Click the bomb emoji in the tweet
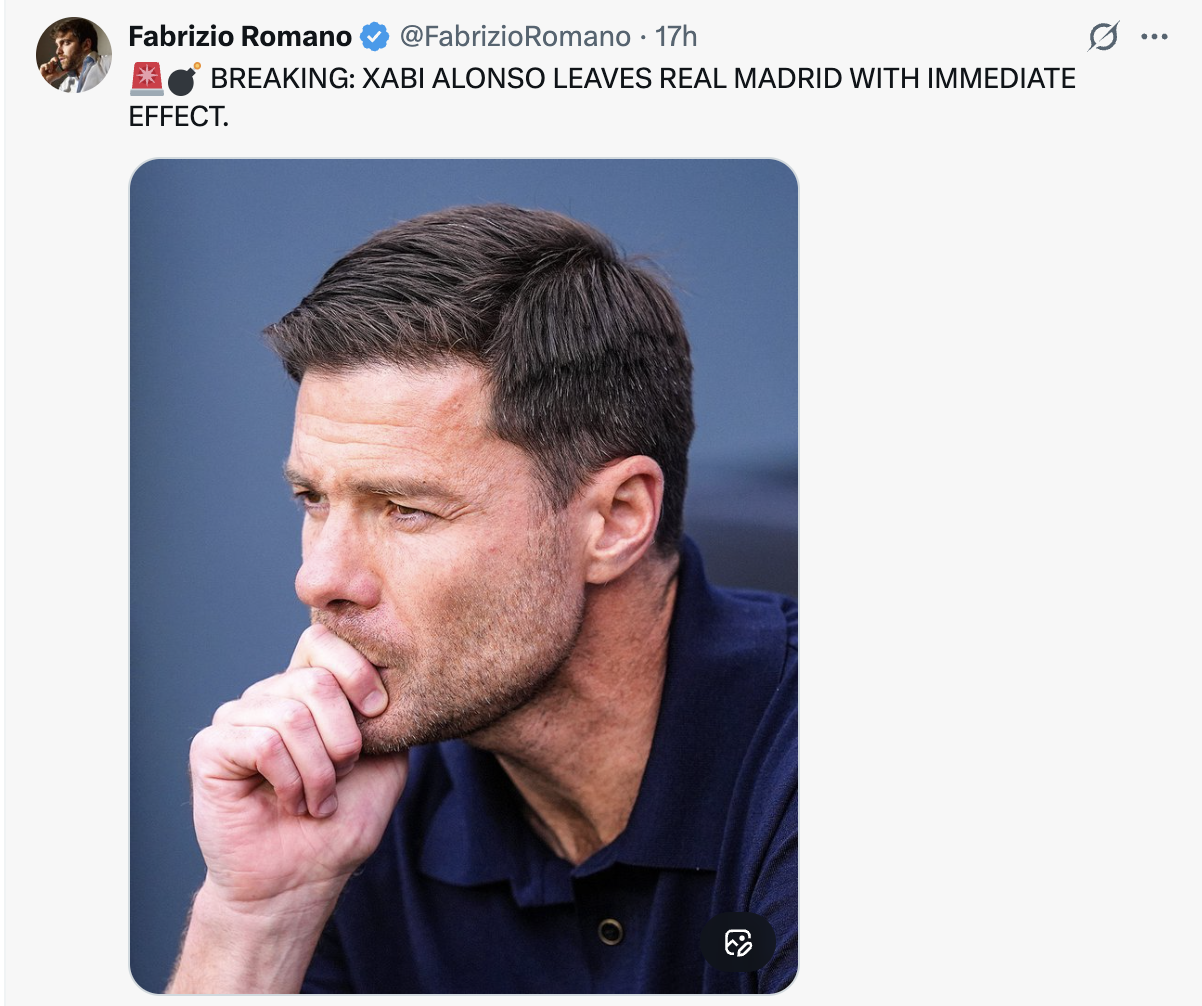The height and width of the screenshot is (1006, 1202). tap(184, 78)
